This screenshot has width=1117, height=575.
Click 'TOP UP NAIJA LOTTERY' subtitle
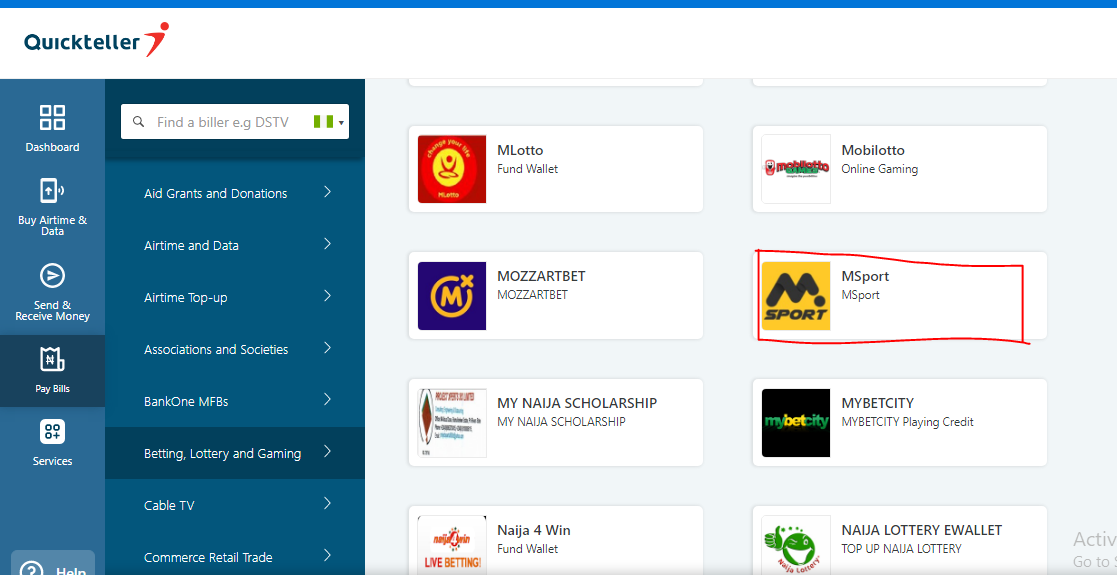pos(901,549)
